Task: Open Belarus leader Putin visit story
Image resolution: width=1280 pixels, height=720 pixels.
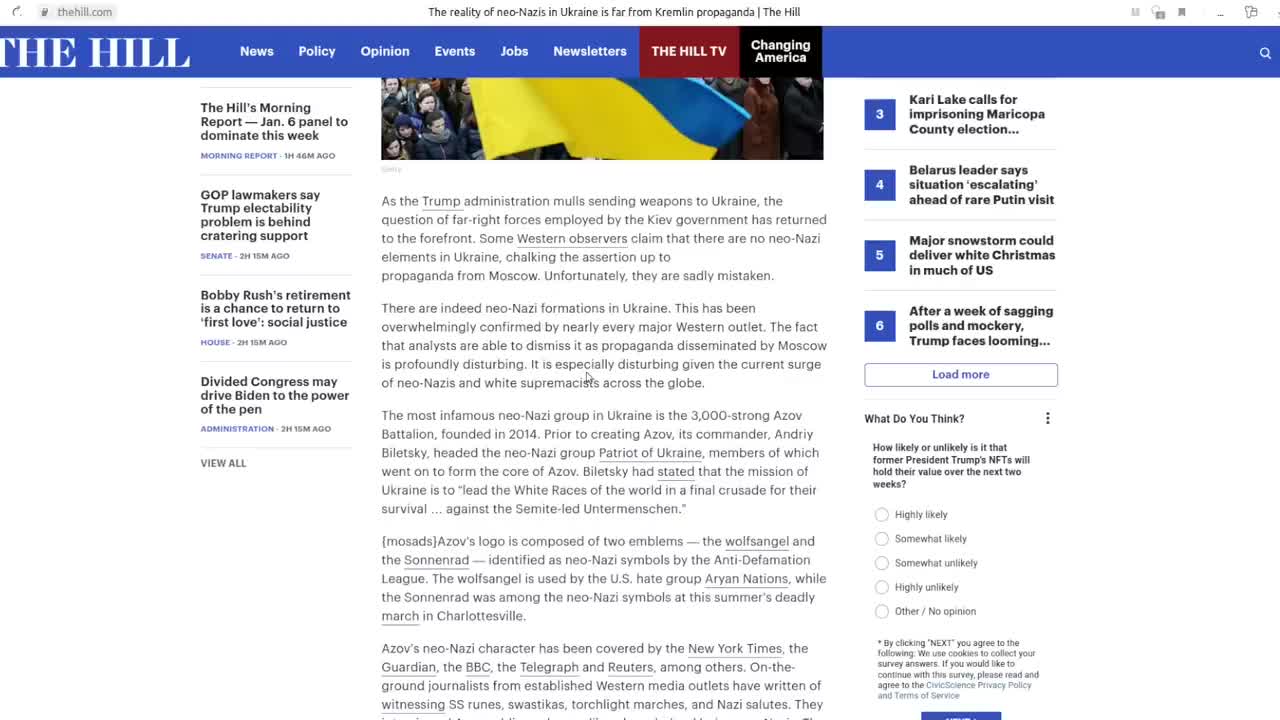Action: 981,185
